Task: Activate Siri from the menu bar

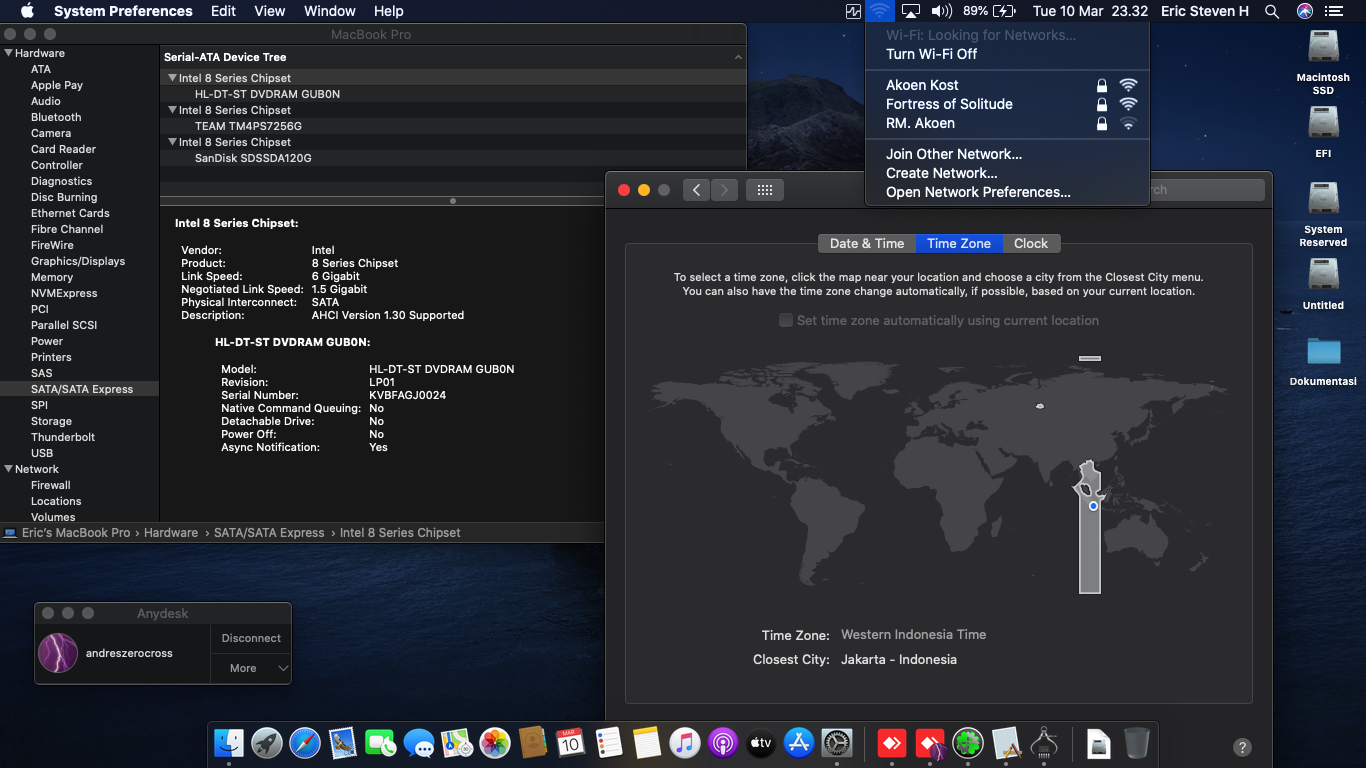Action: coord(1304,11)
